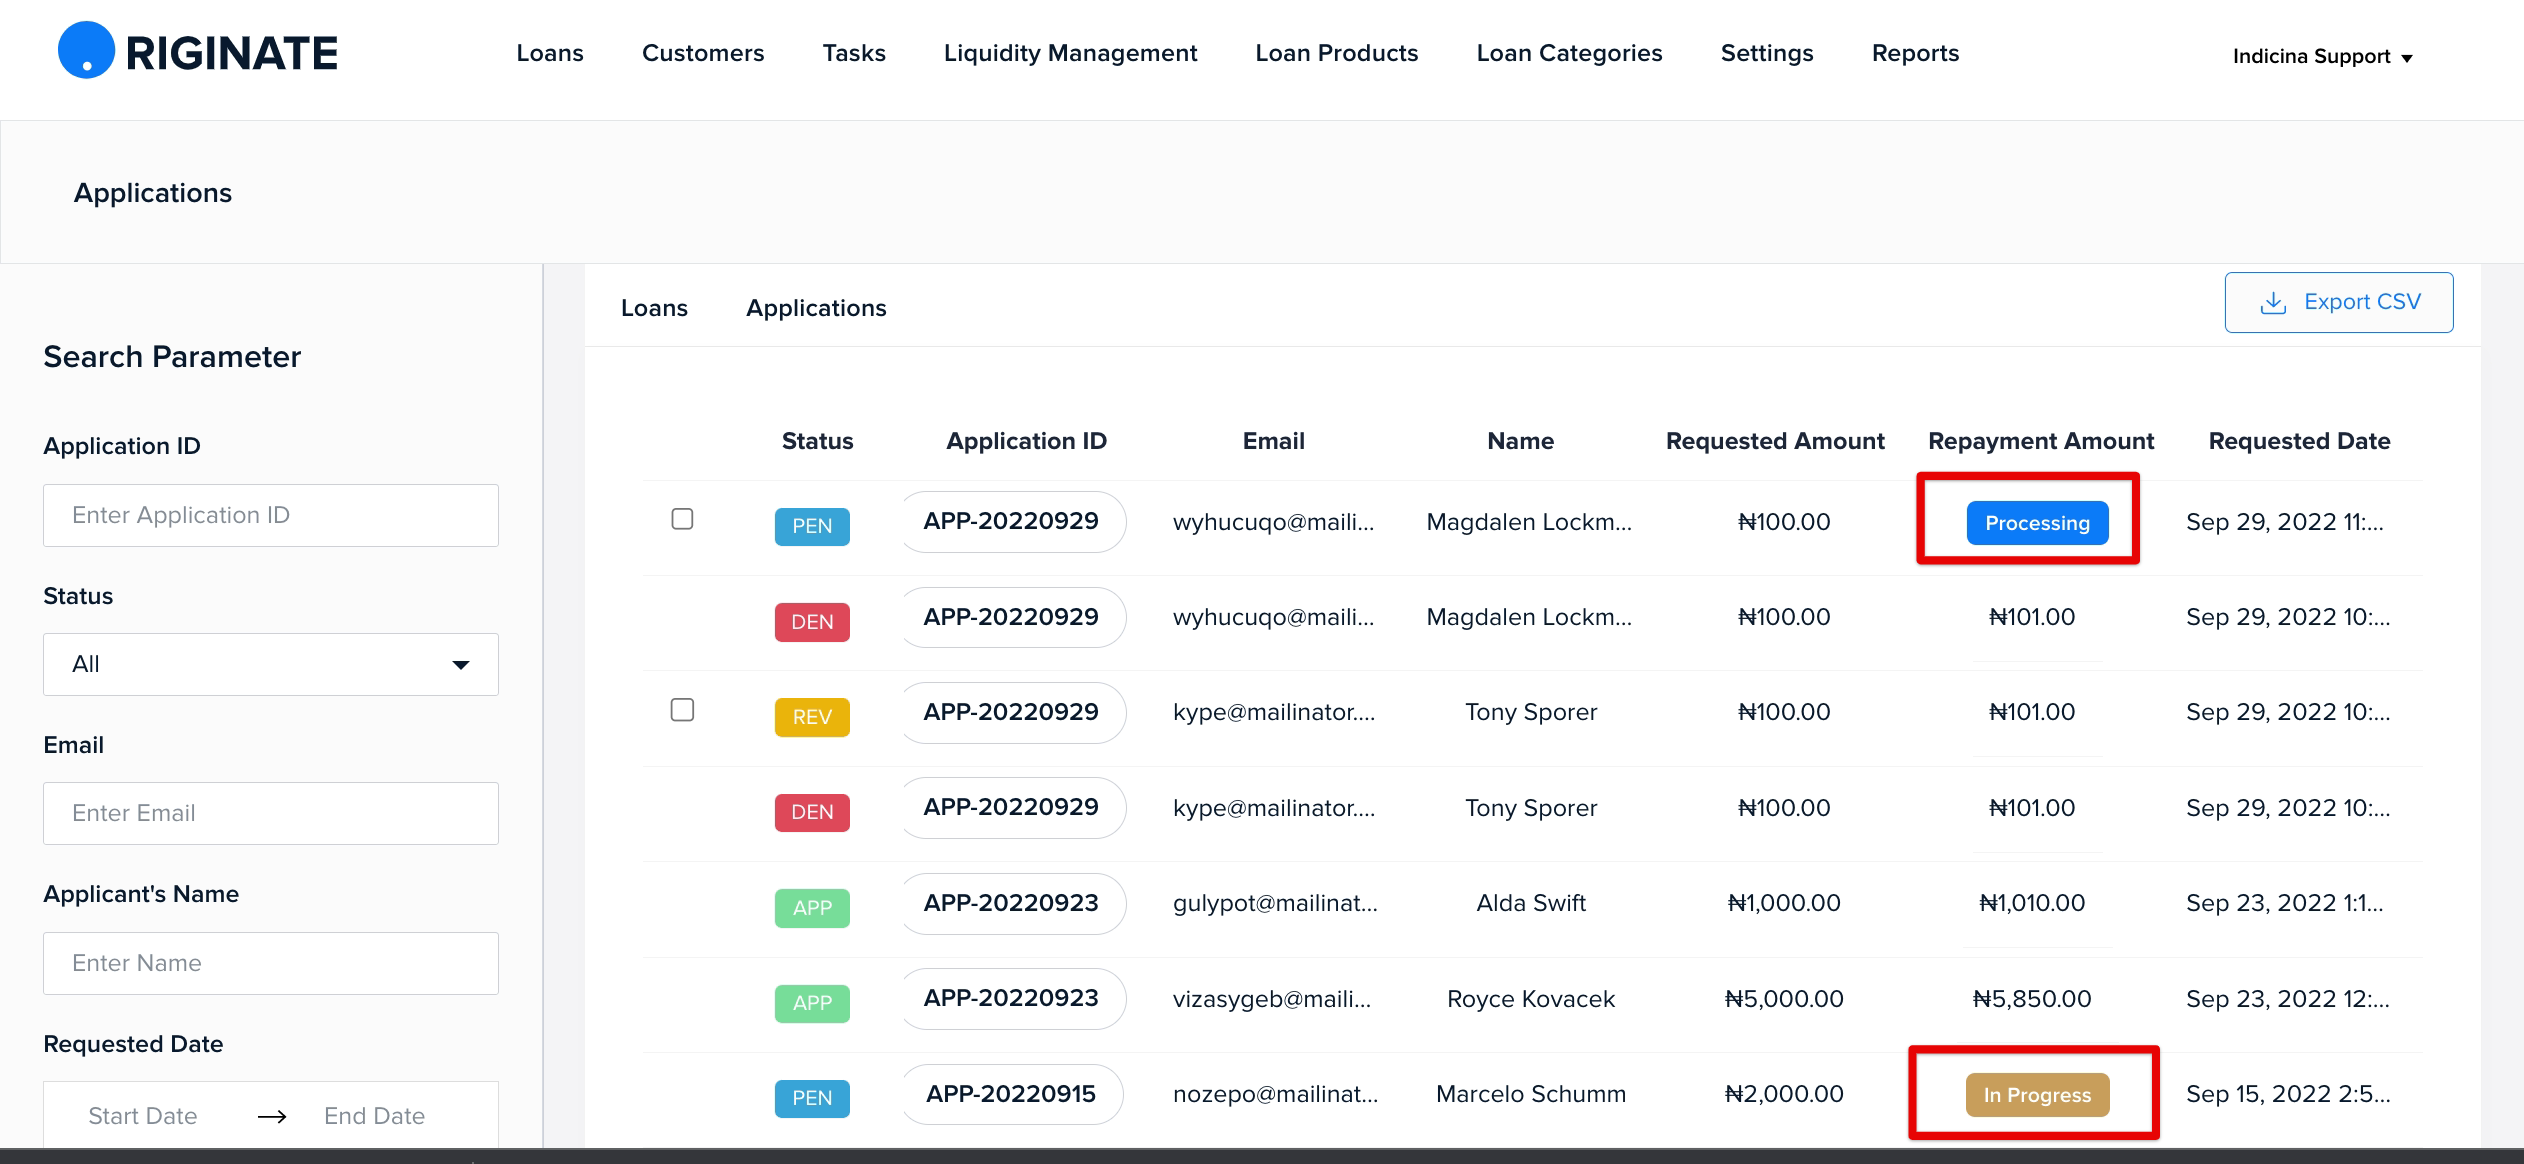The width and height of the screenshot is (2524, 1164).
Task: Open application APP-20220915 ID link
Action: coord(1011,1094)
